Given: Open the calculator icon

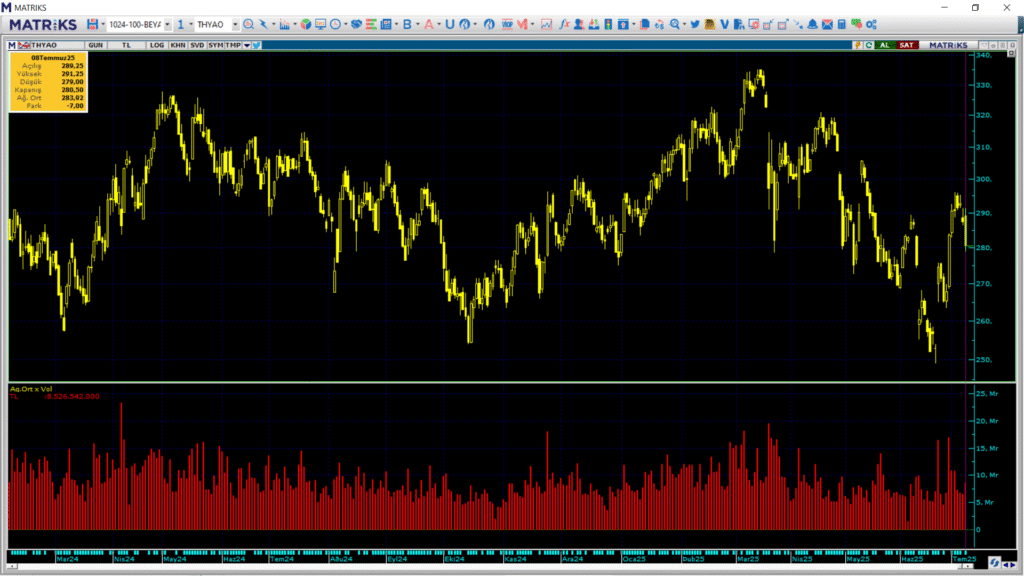Looking at the screenshot, I should [x=842, y=24].
